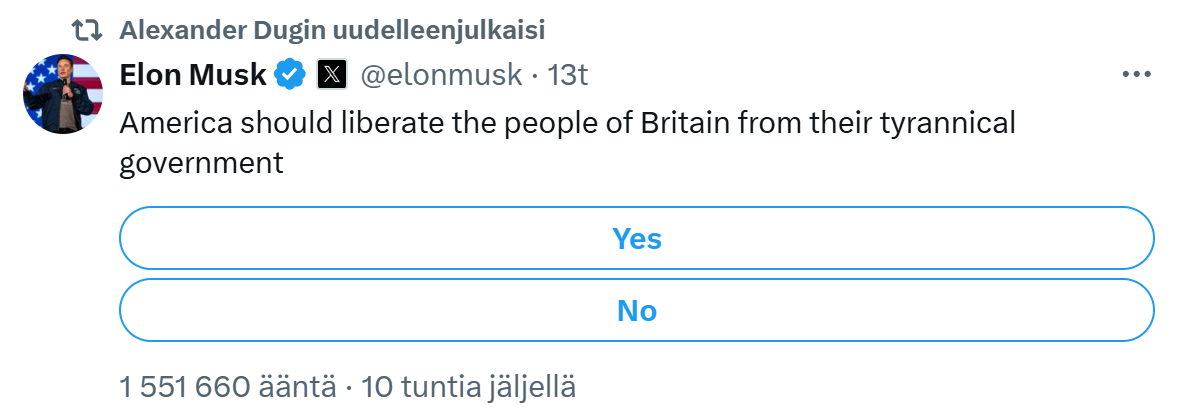Click the 13t post timestamp
This screenshot has height=409, width=1186.
pyautogui.click(x=567, y=75)
